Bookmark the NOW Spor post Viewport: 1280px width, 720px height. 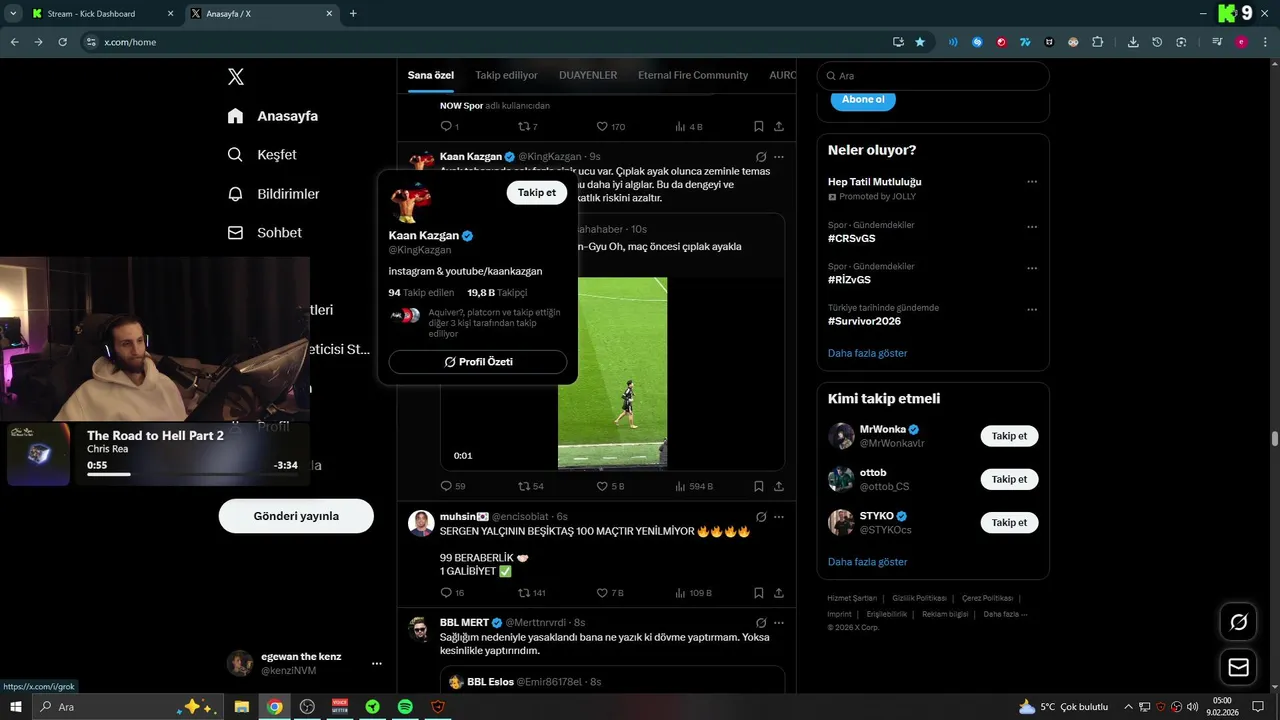coord(759,127)
